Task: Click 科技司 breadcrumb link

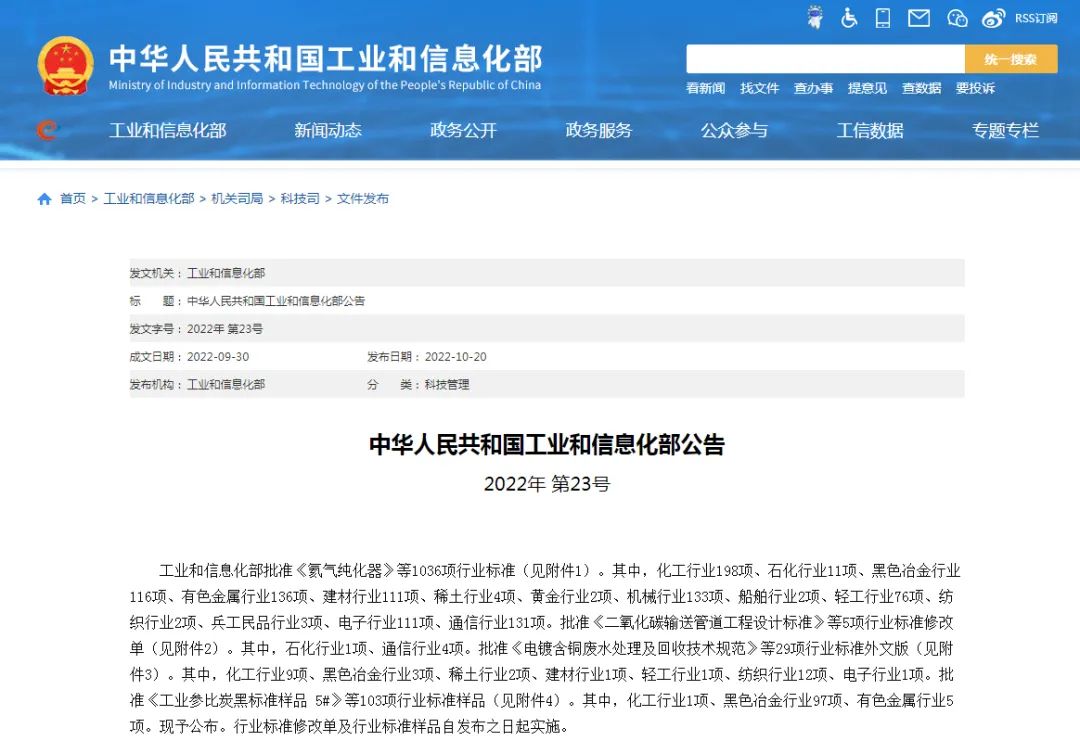Action: [300, 198]
